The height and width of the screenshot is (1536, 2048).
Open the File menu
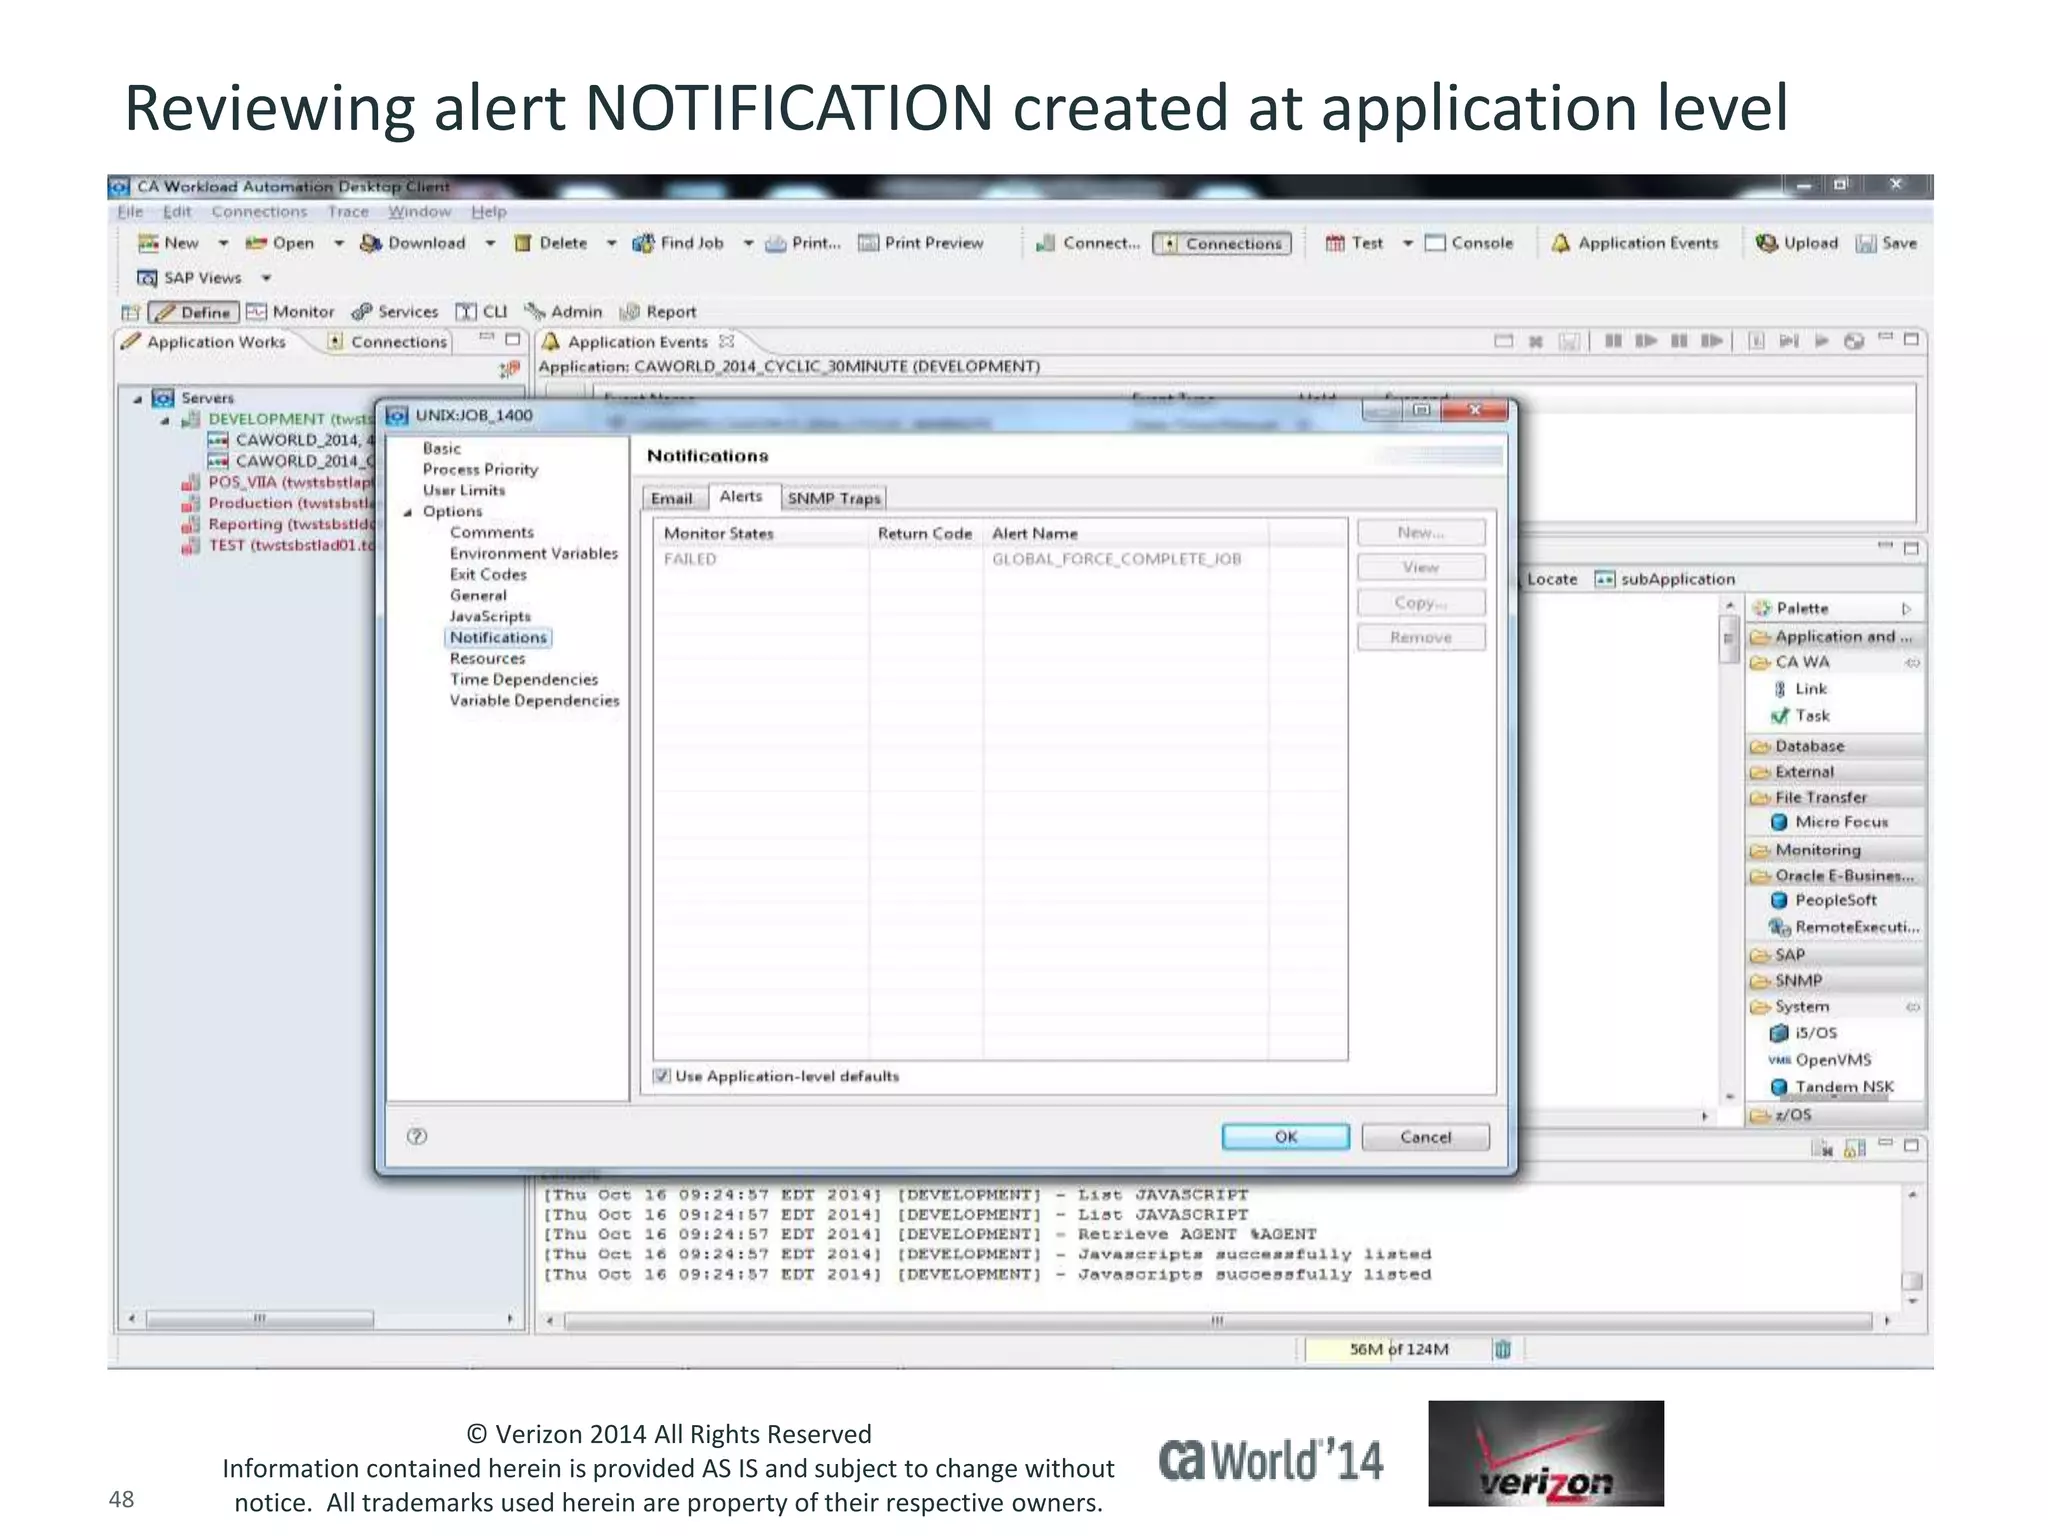click(130, 212)
